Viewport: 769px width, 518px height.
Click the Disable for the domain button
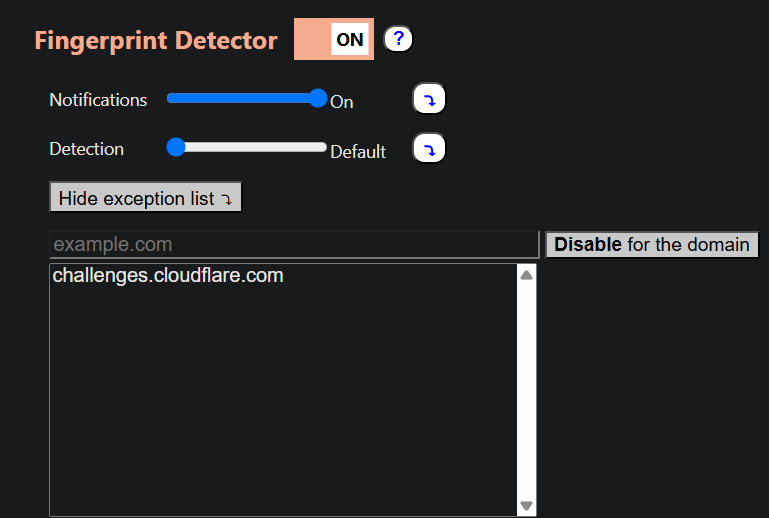652,244
